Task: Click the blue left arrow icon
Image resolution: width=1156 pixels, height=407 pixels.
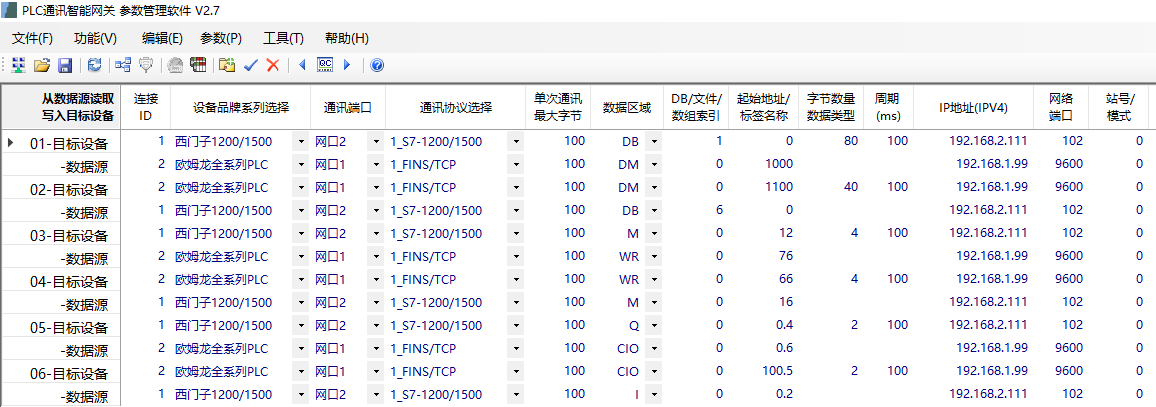Action: click(x=302, y=65)
